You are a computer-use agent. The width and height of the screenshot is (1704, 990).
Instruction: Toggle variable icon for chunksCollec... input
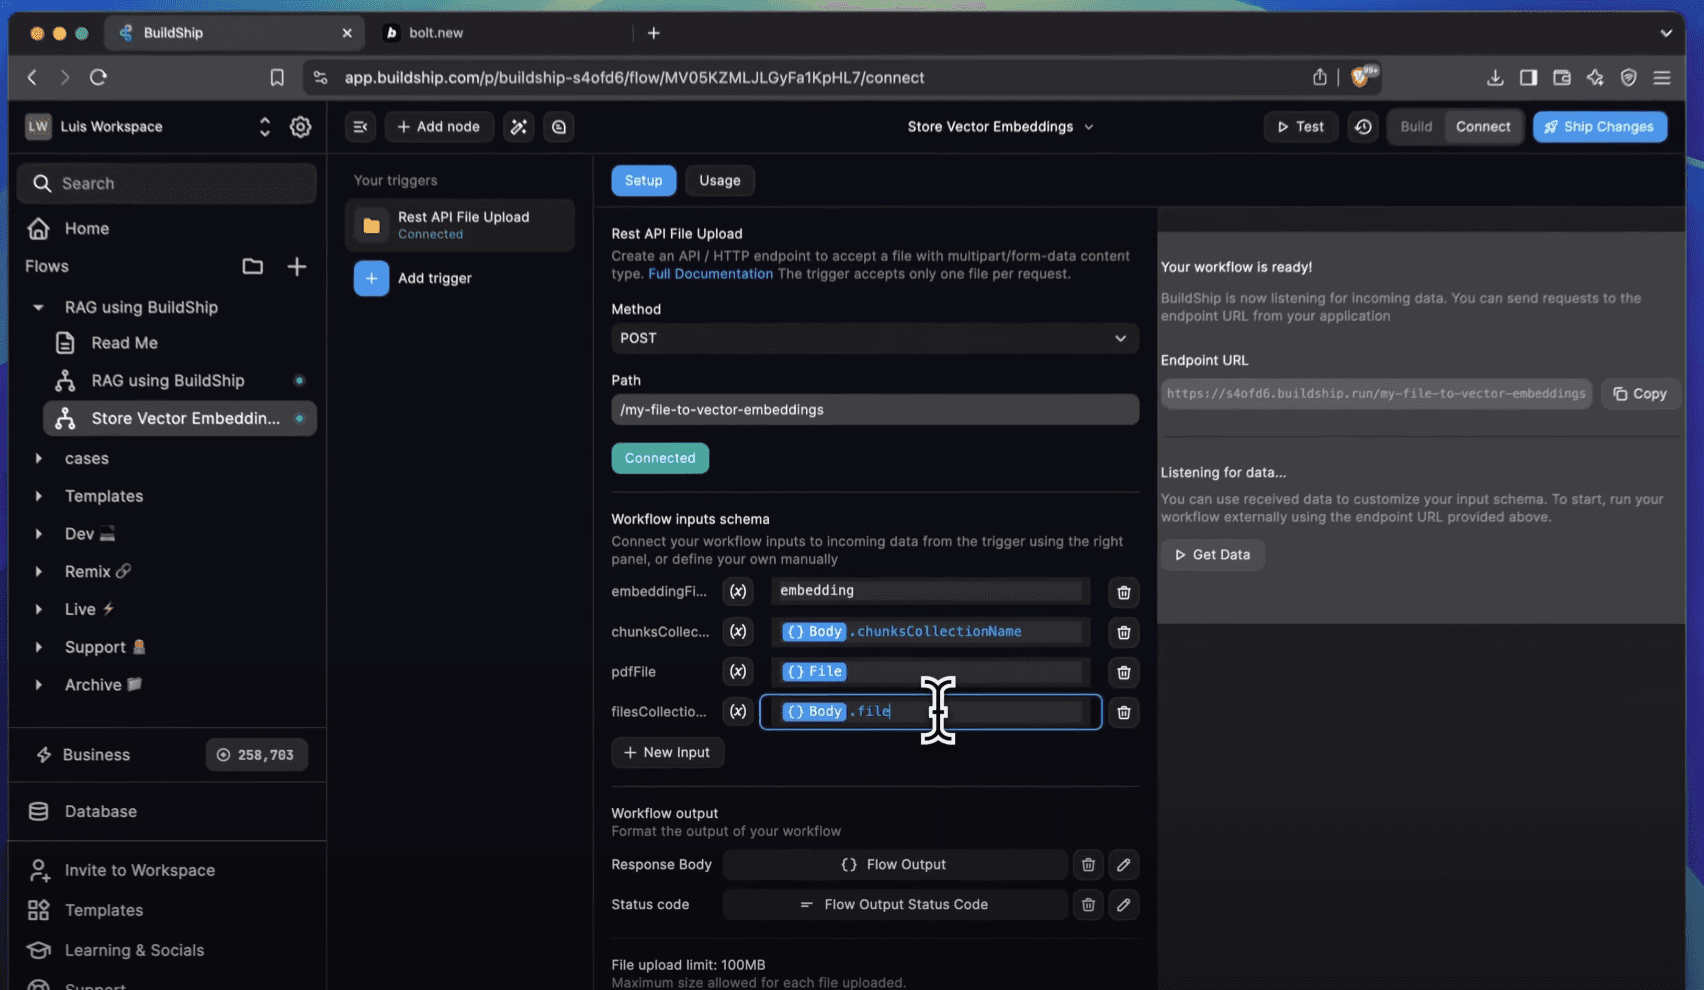pos(738,632)
